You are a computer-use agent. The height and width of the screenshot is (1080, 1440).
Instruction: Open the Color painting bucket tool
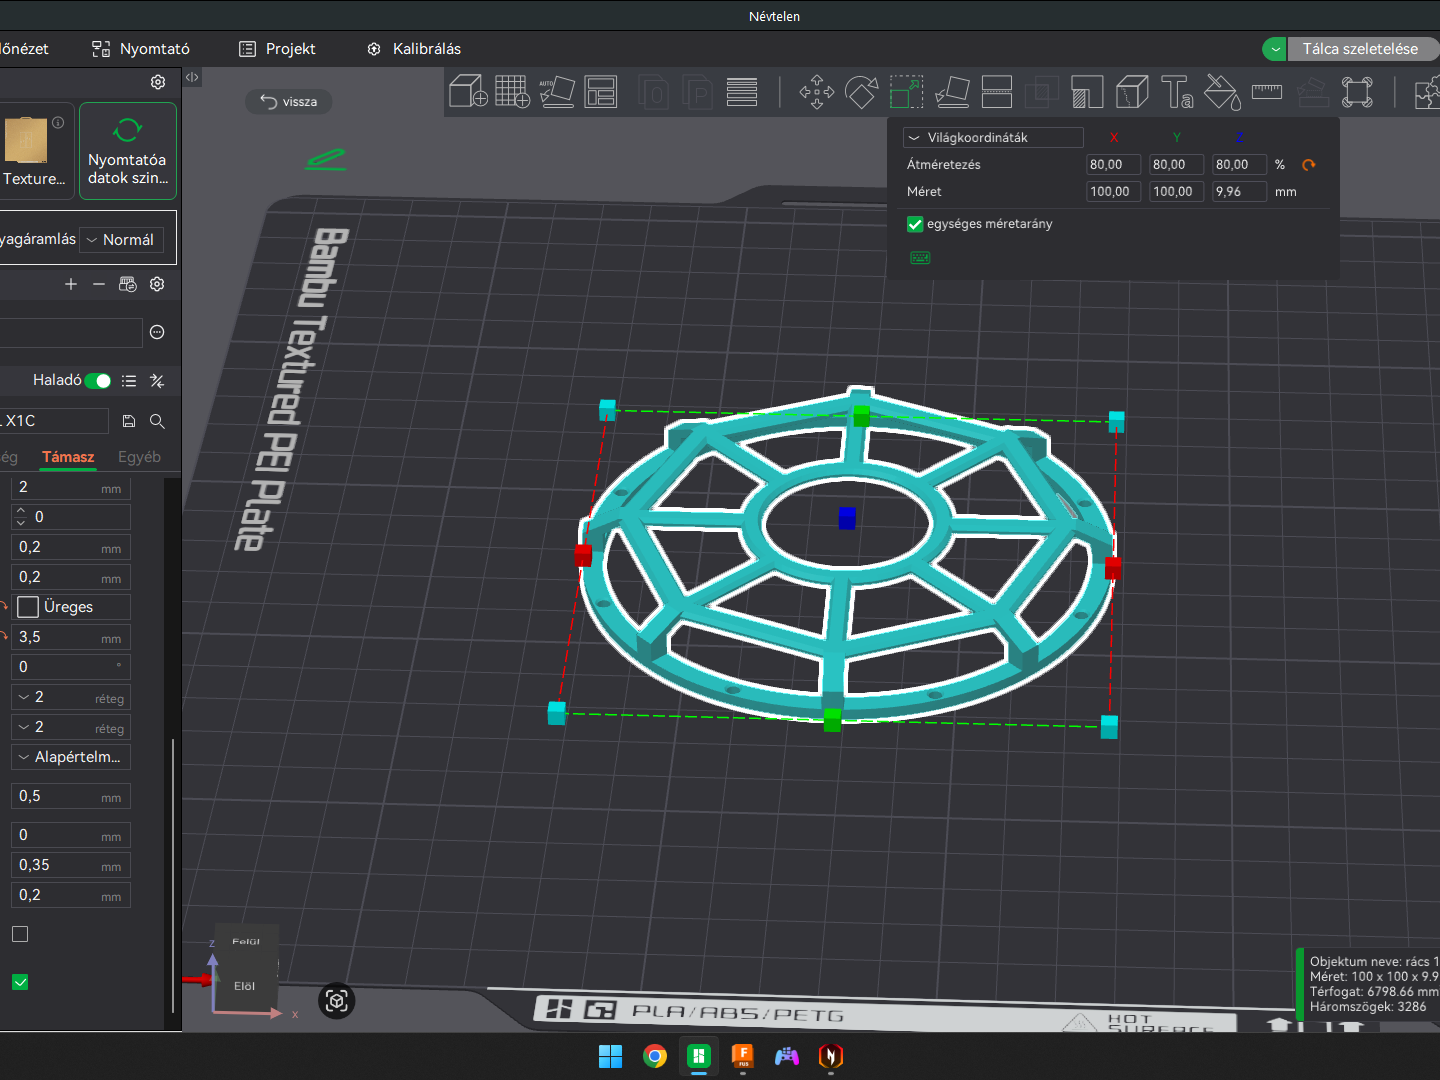click(1222, 92)
